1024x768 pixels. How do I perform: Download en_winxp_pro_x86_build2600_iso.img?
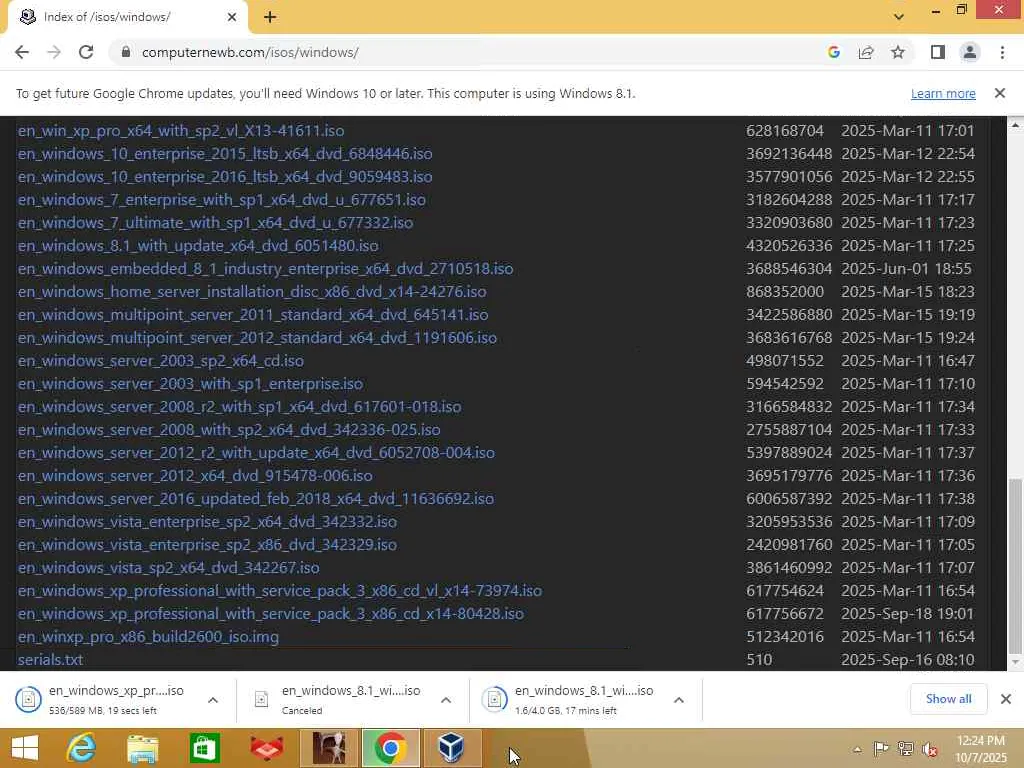148,637
